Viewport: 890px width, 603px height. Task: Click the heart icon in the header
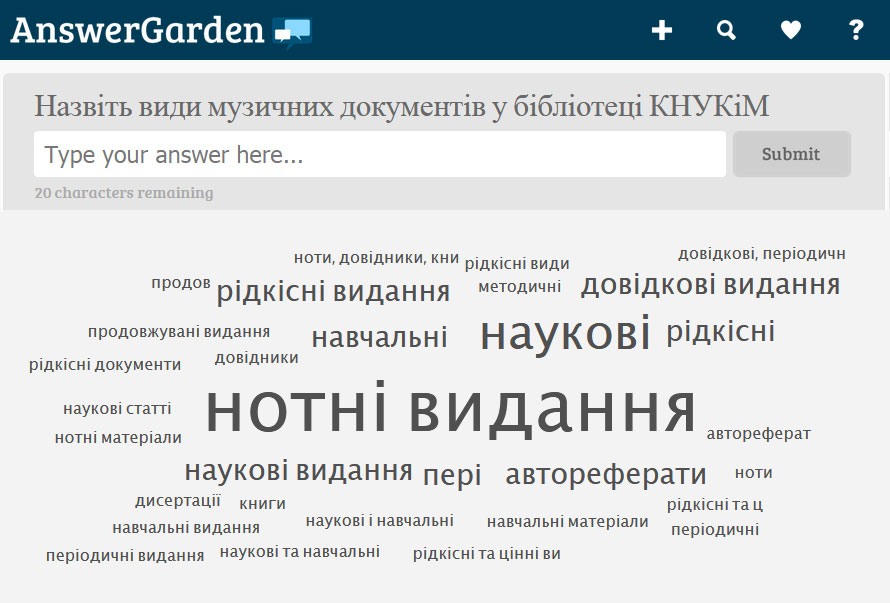tap(791, 30)
